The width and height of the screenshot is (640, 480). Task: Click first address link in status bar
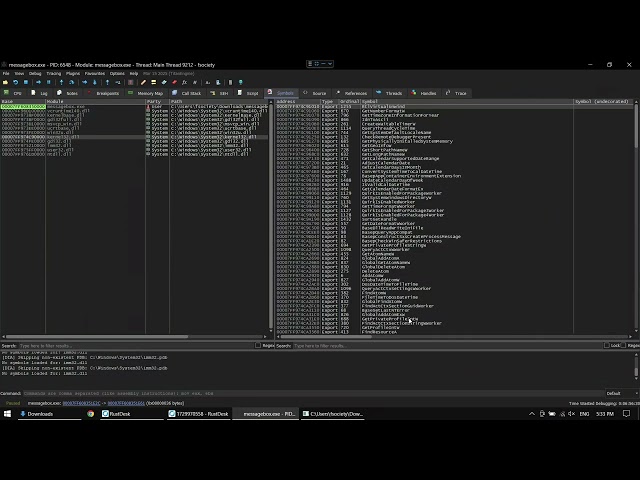click(81, 403)
